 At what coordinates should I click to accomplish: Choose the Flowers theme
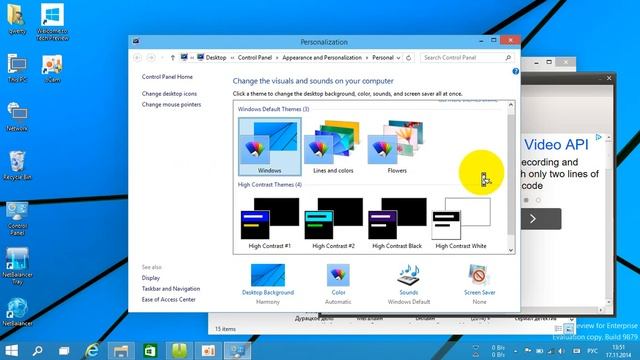pyautogui.click(x=397, y=147)
